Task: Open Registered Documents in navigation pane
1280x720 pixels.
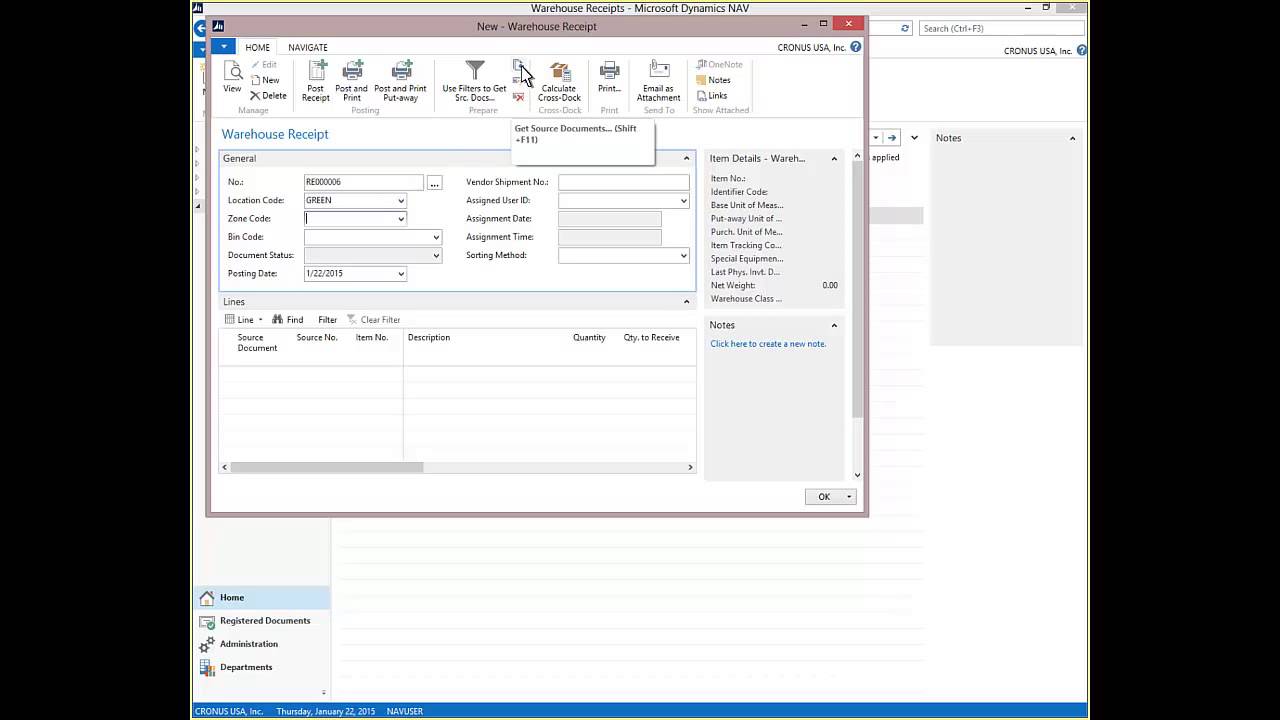Action: (x=262, y=621)
